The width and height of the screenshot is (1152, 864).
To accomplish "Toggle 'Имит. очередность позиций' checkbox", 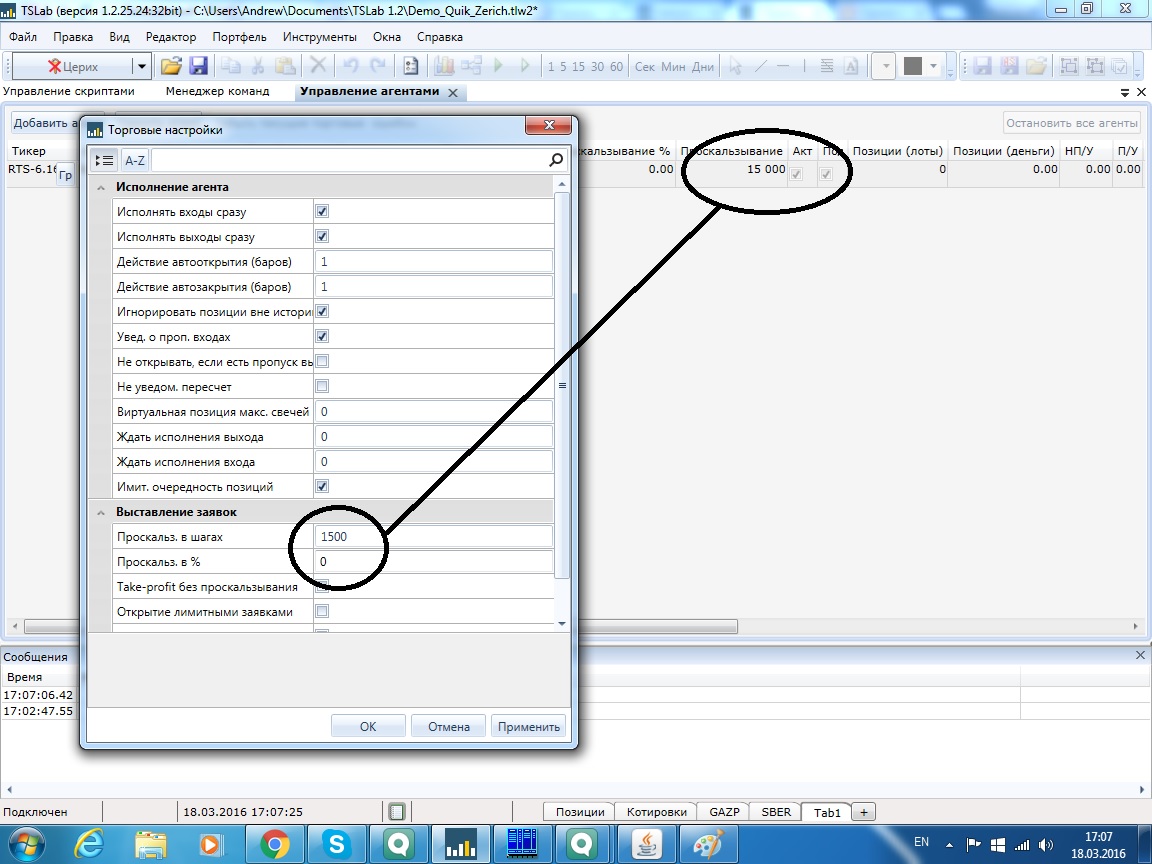I will [x=322, y=487].
